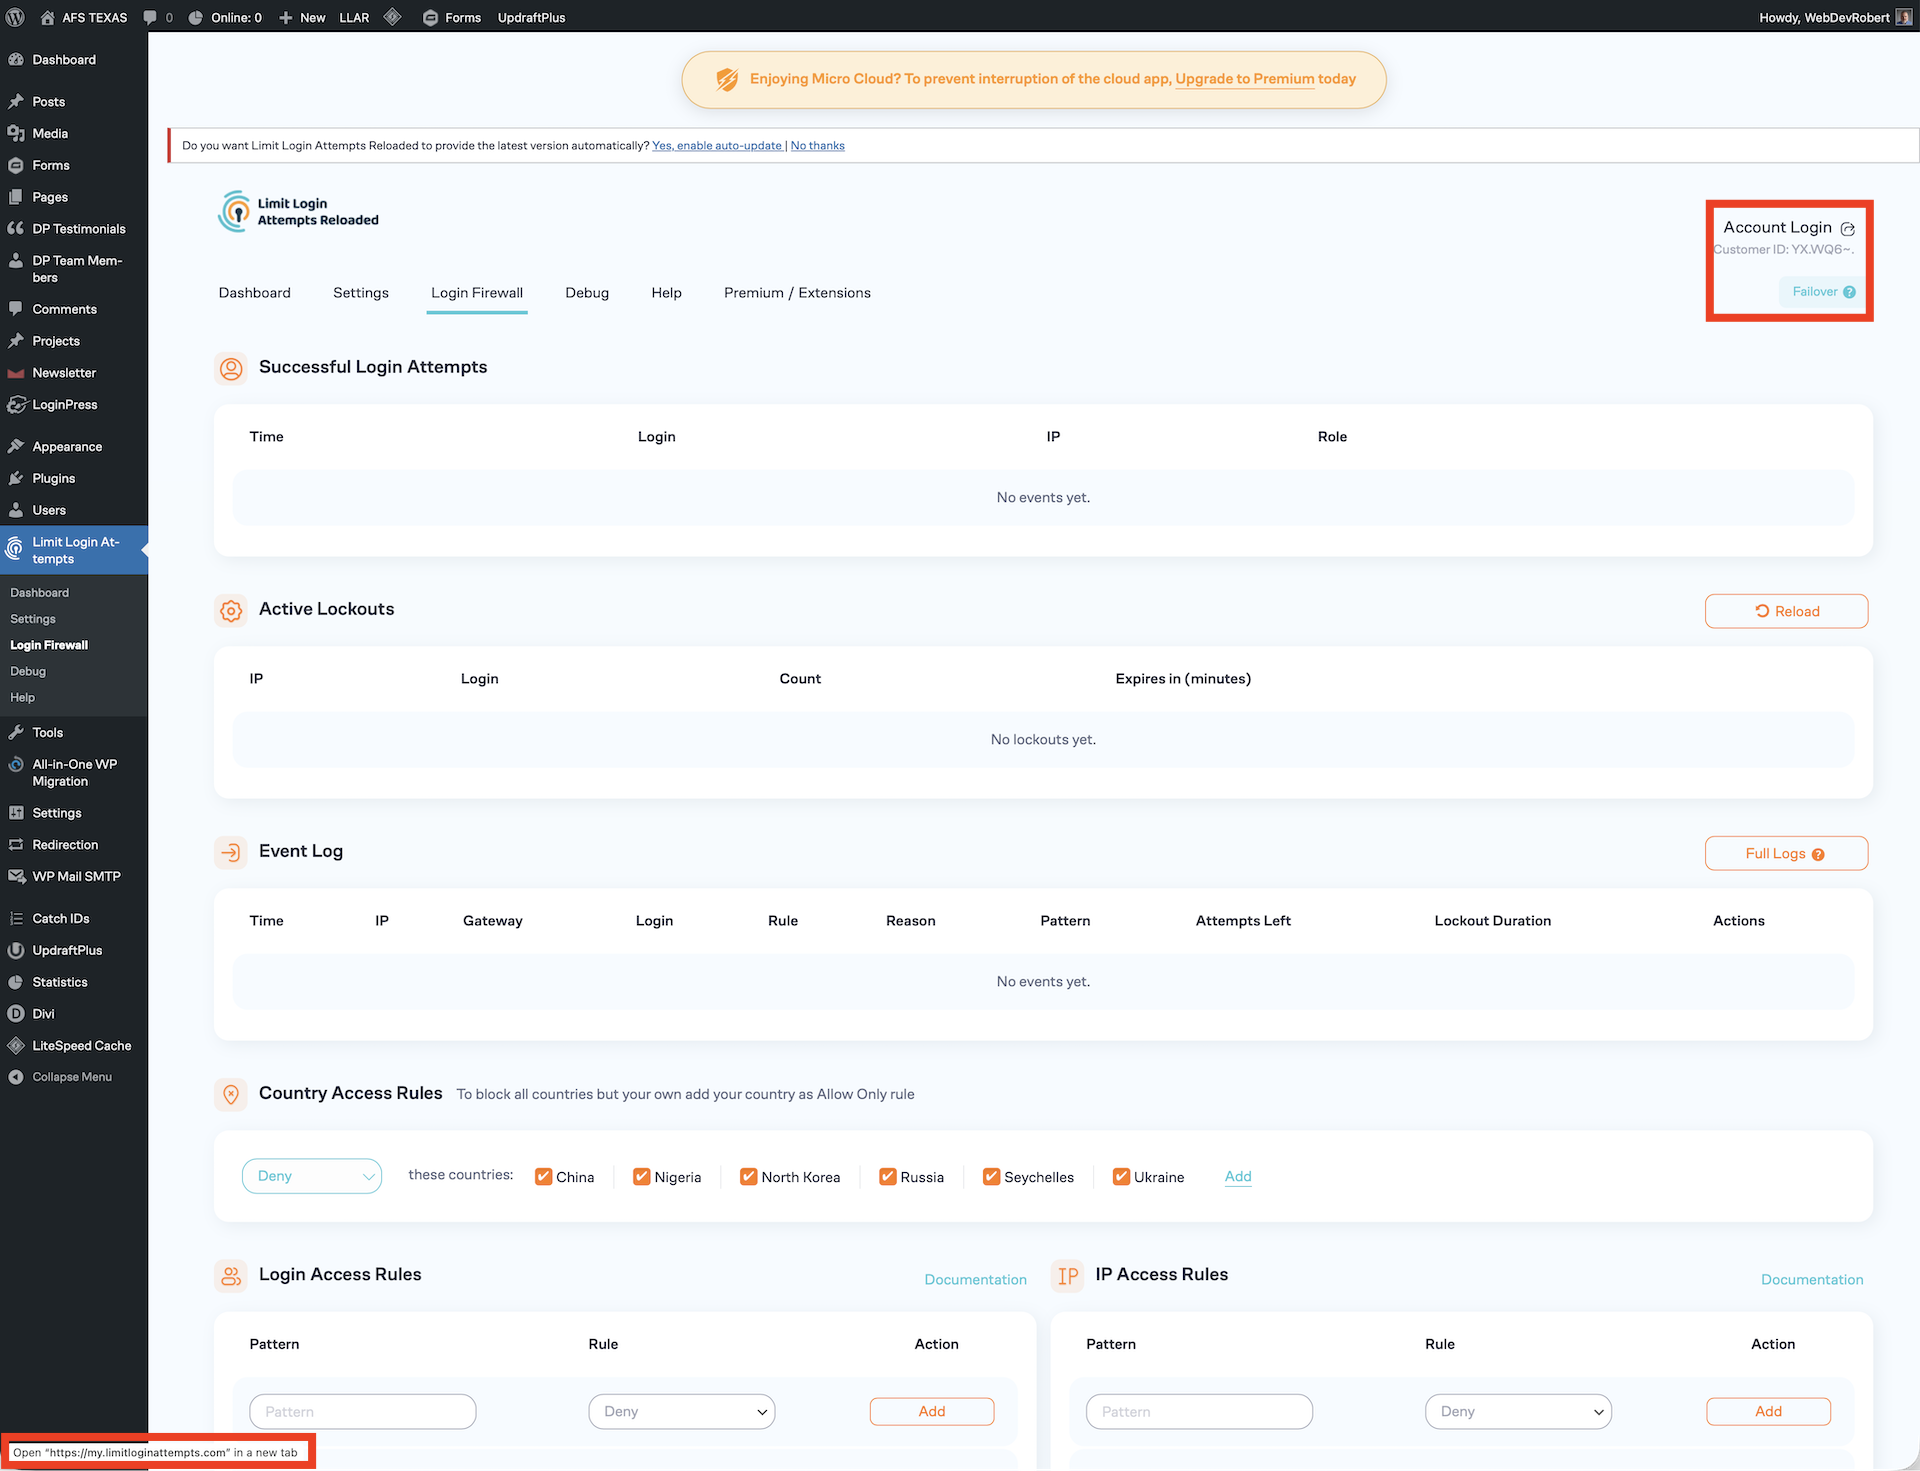Viewport: 1920px width, 1471px height.
Task: Focus the Login Access Rules Pattern field
Action: [x=362, y=1411]
